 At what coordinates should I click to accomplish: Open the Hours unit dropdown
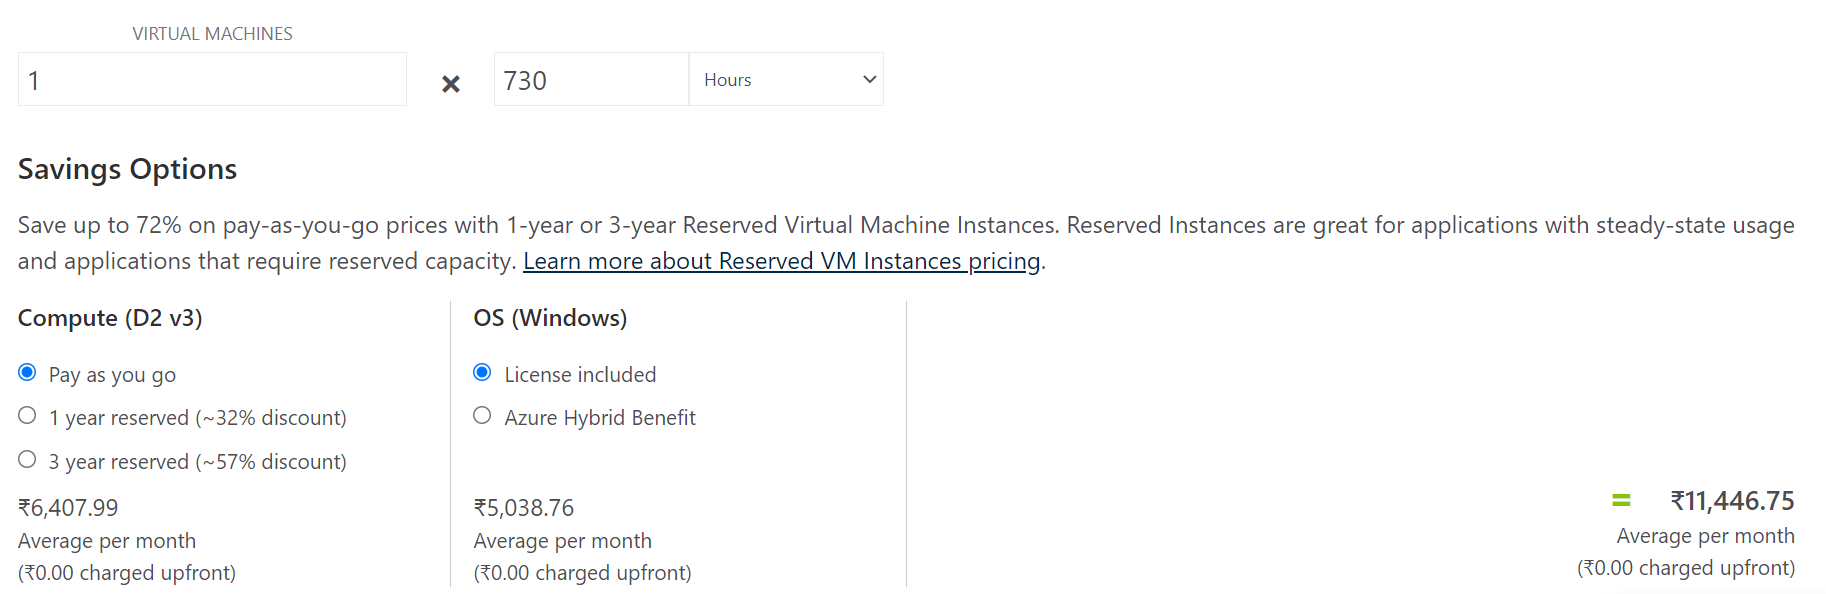[786, 79]
